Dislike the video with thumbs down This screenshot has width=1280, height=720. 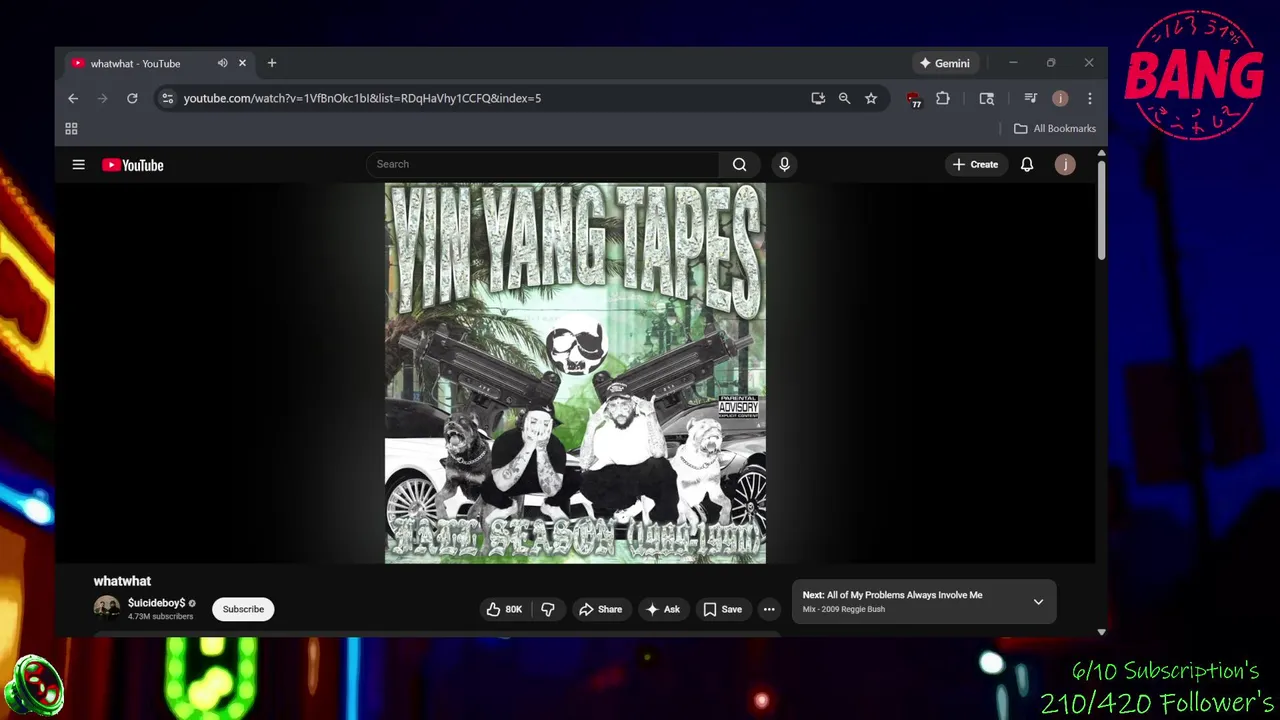548,609
